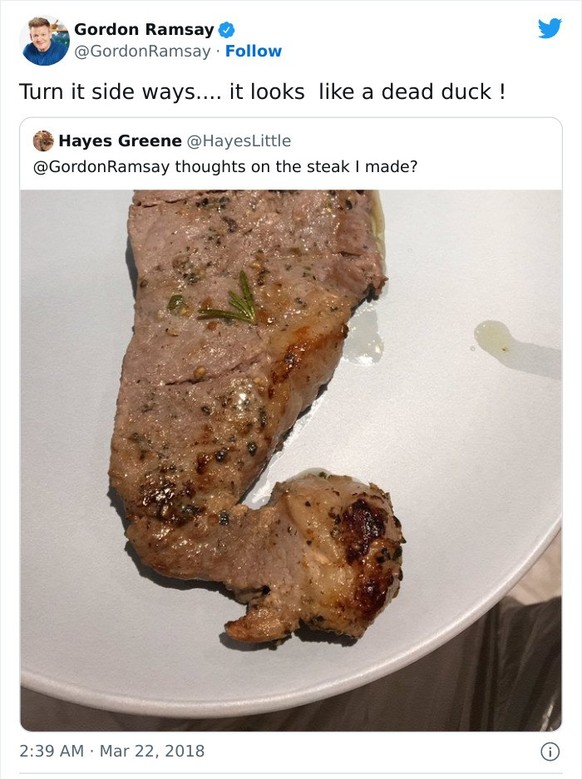
Task: Click the oil drop on the plate
Action: (x=494, y=337)
